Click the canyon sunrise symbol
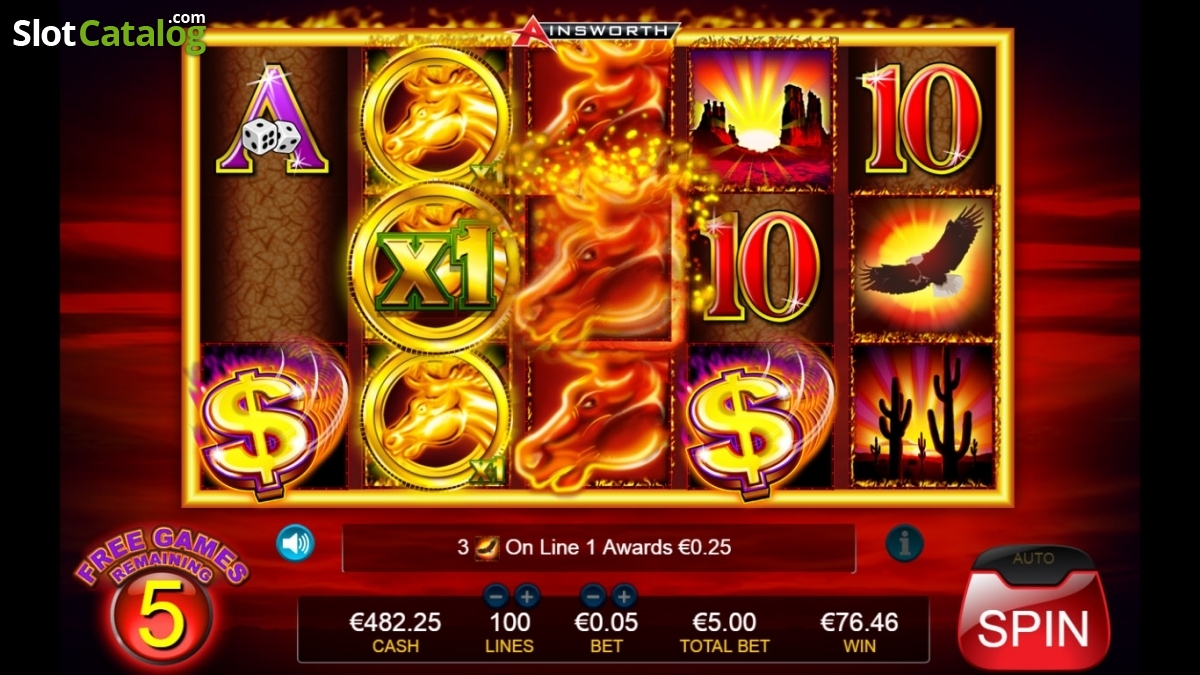The width and height of the screenshot is (1200, 675). (x=760, y=118)
